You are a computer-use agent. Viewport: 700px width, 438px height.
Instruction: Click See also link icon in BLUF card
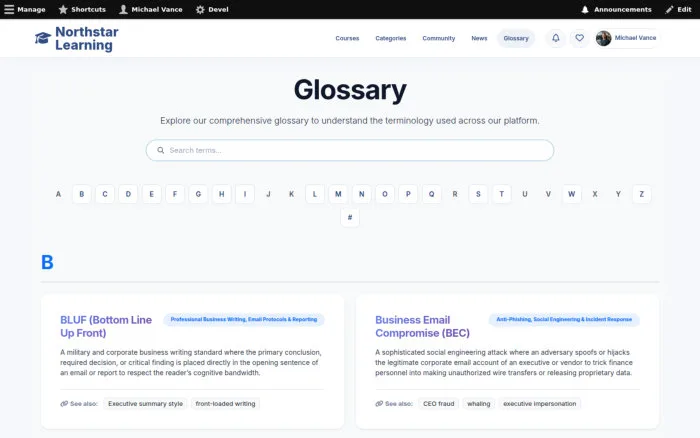pyautogui.click(x=64, y=404)
